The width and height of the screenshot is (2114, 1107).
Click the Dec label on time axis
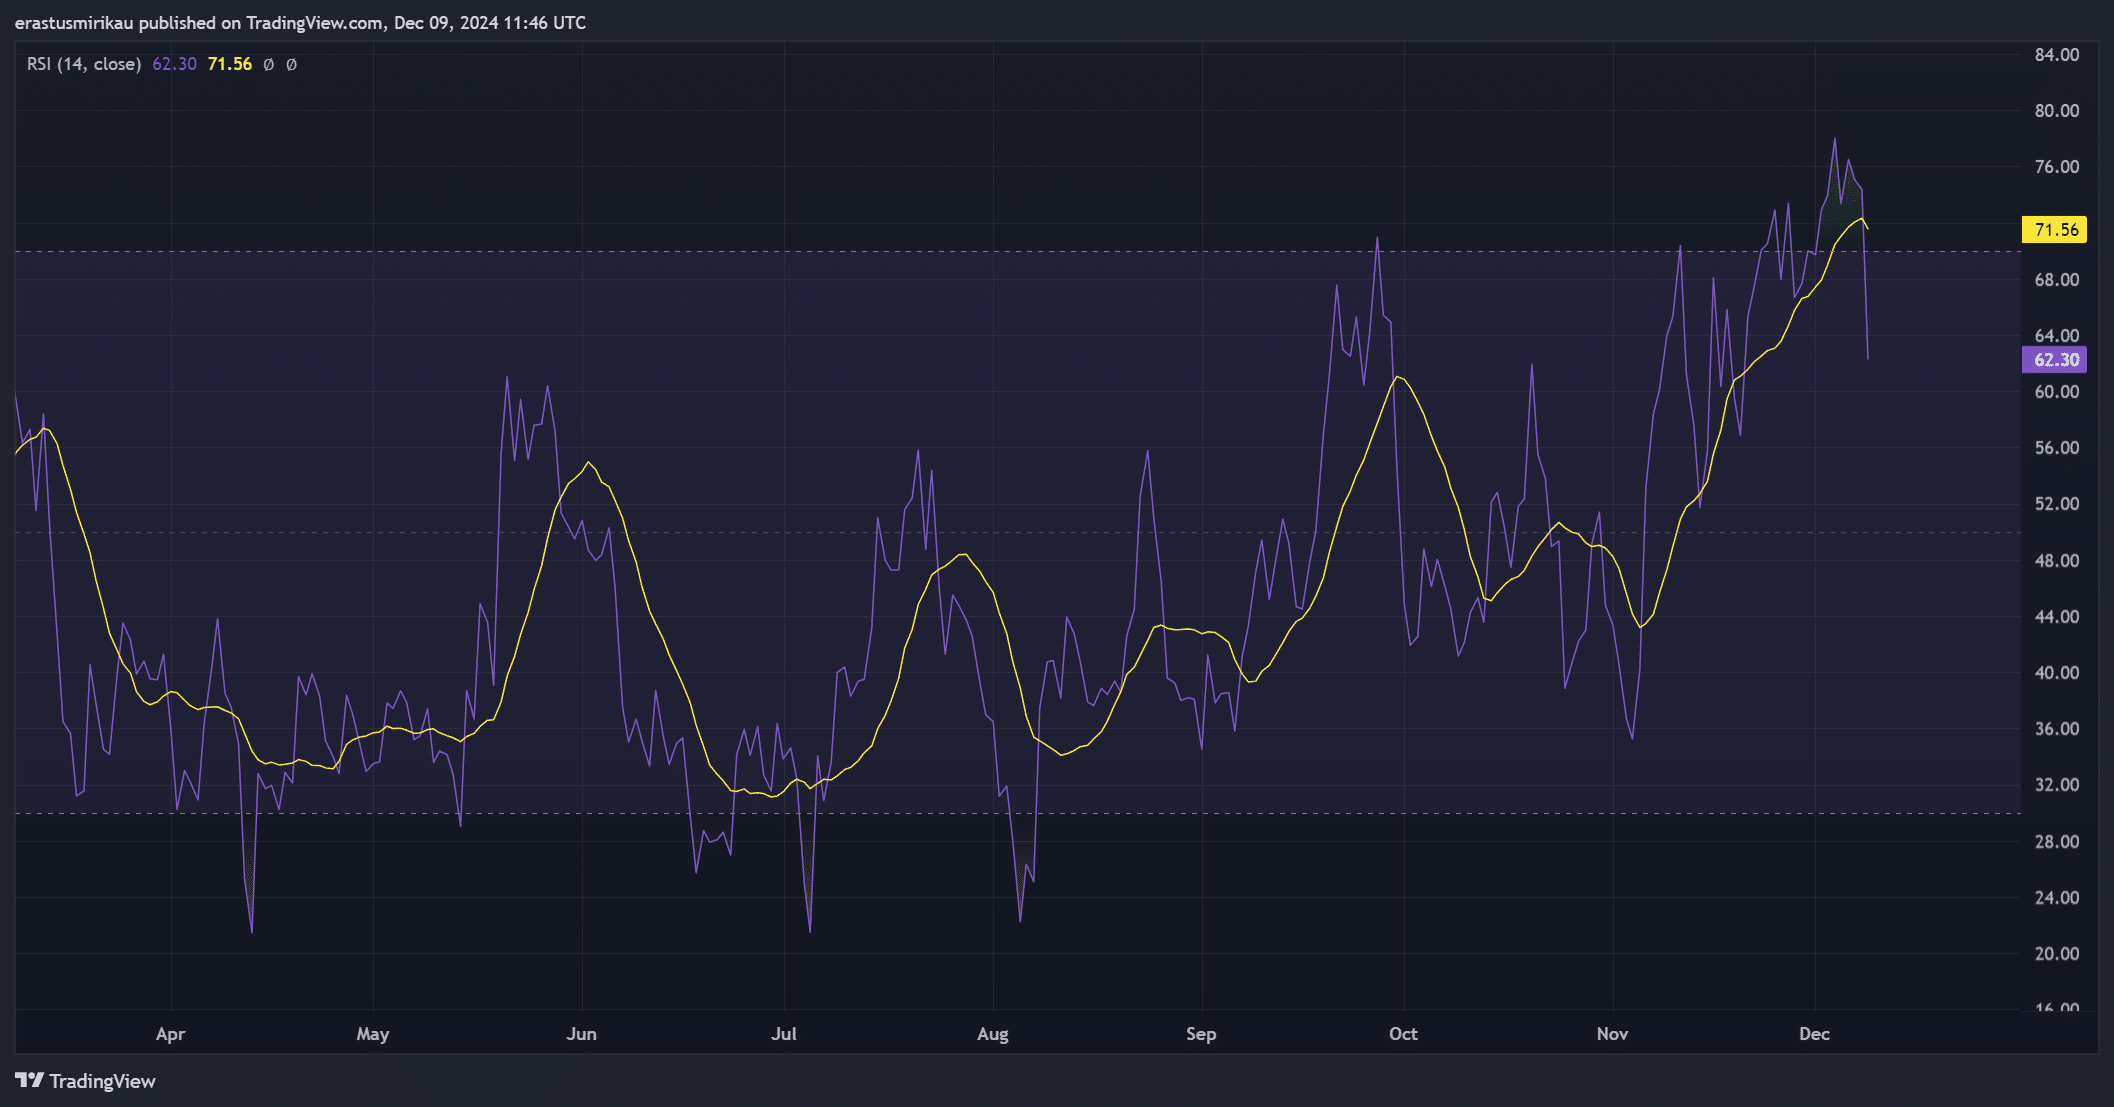click(x=1814, y=1034)
